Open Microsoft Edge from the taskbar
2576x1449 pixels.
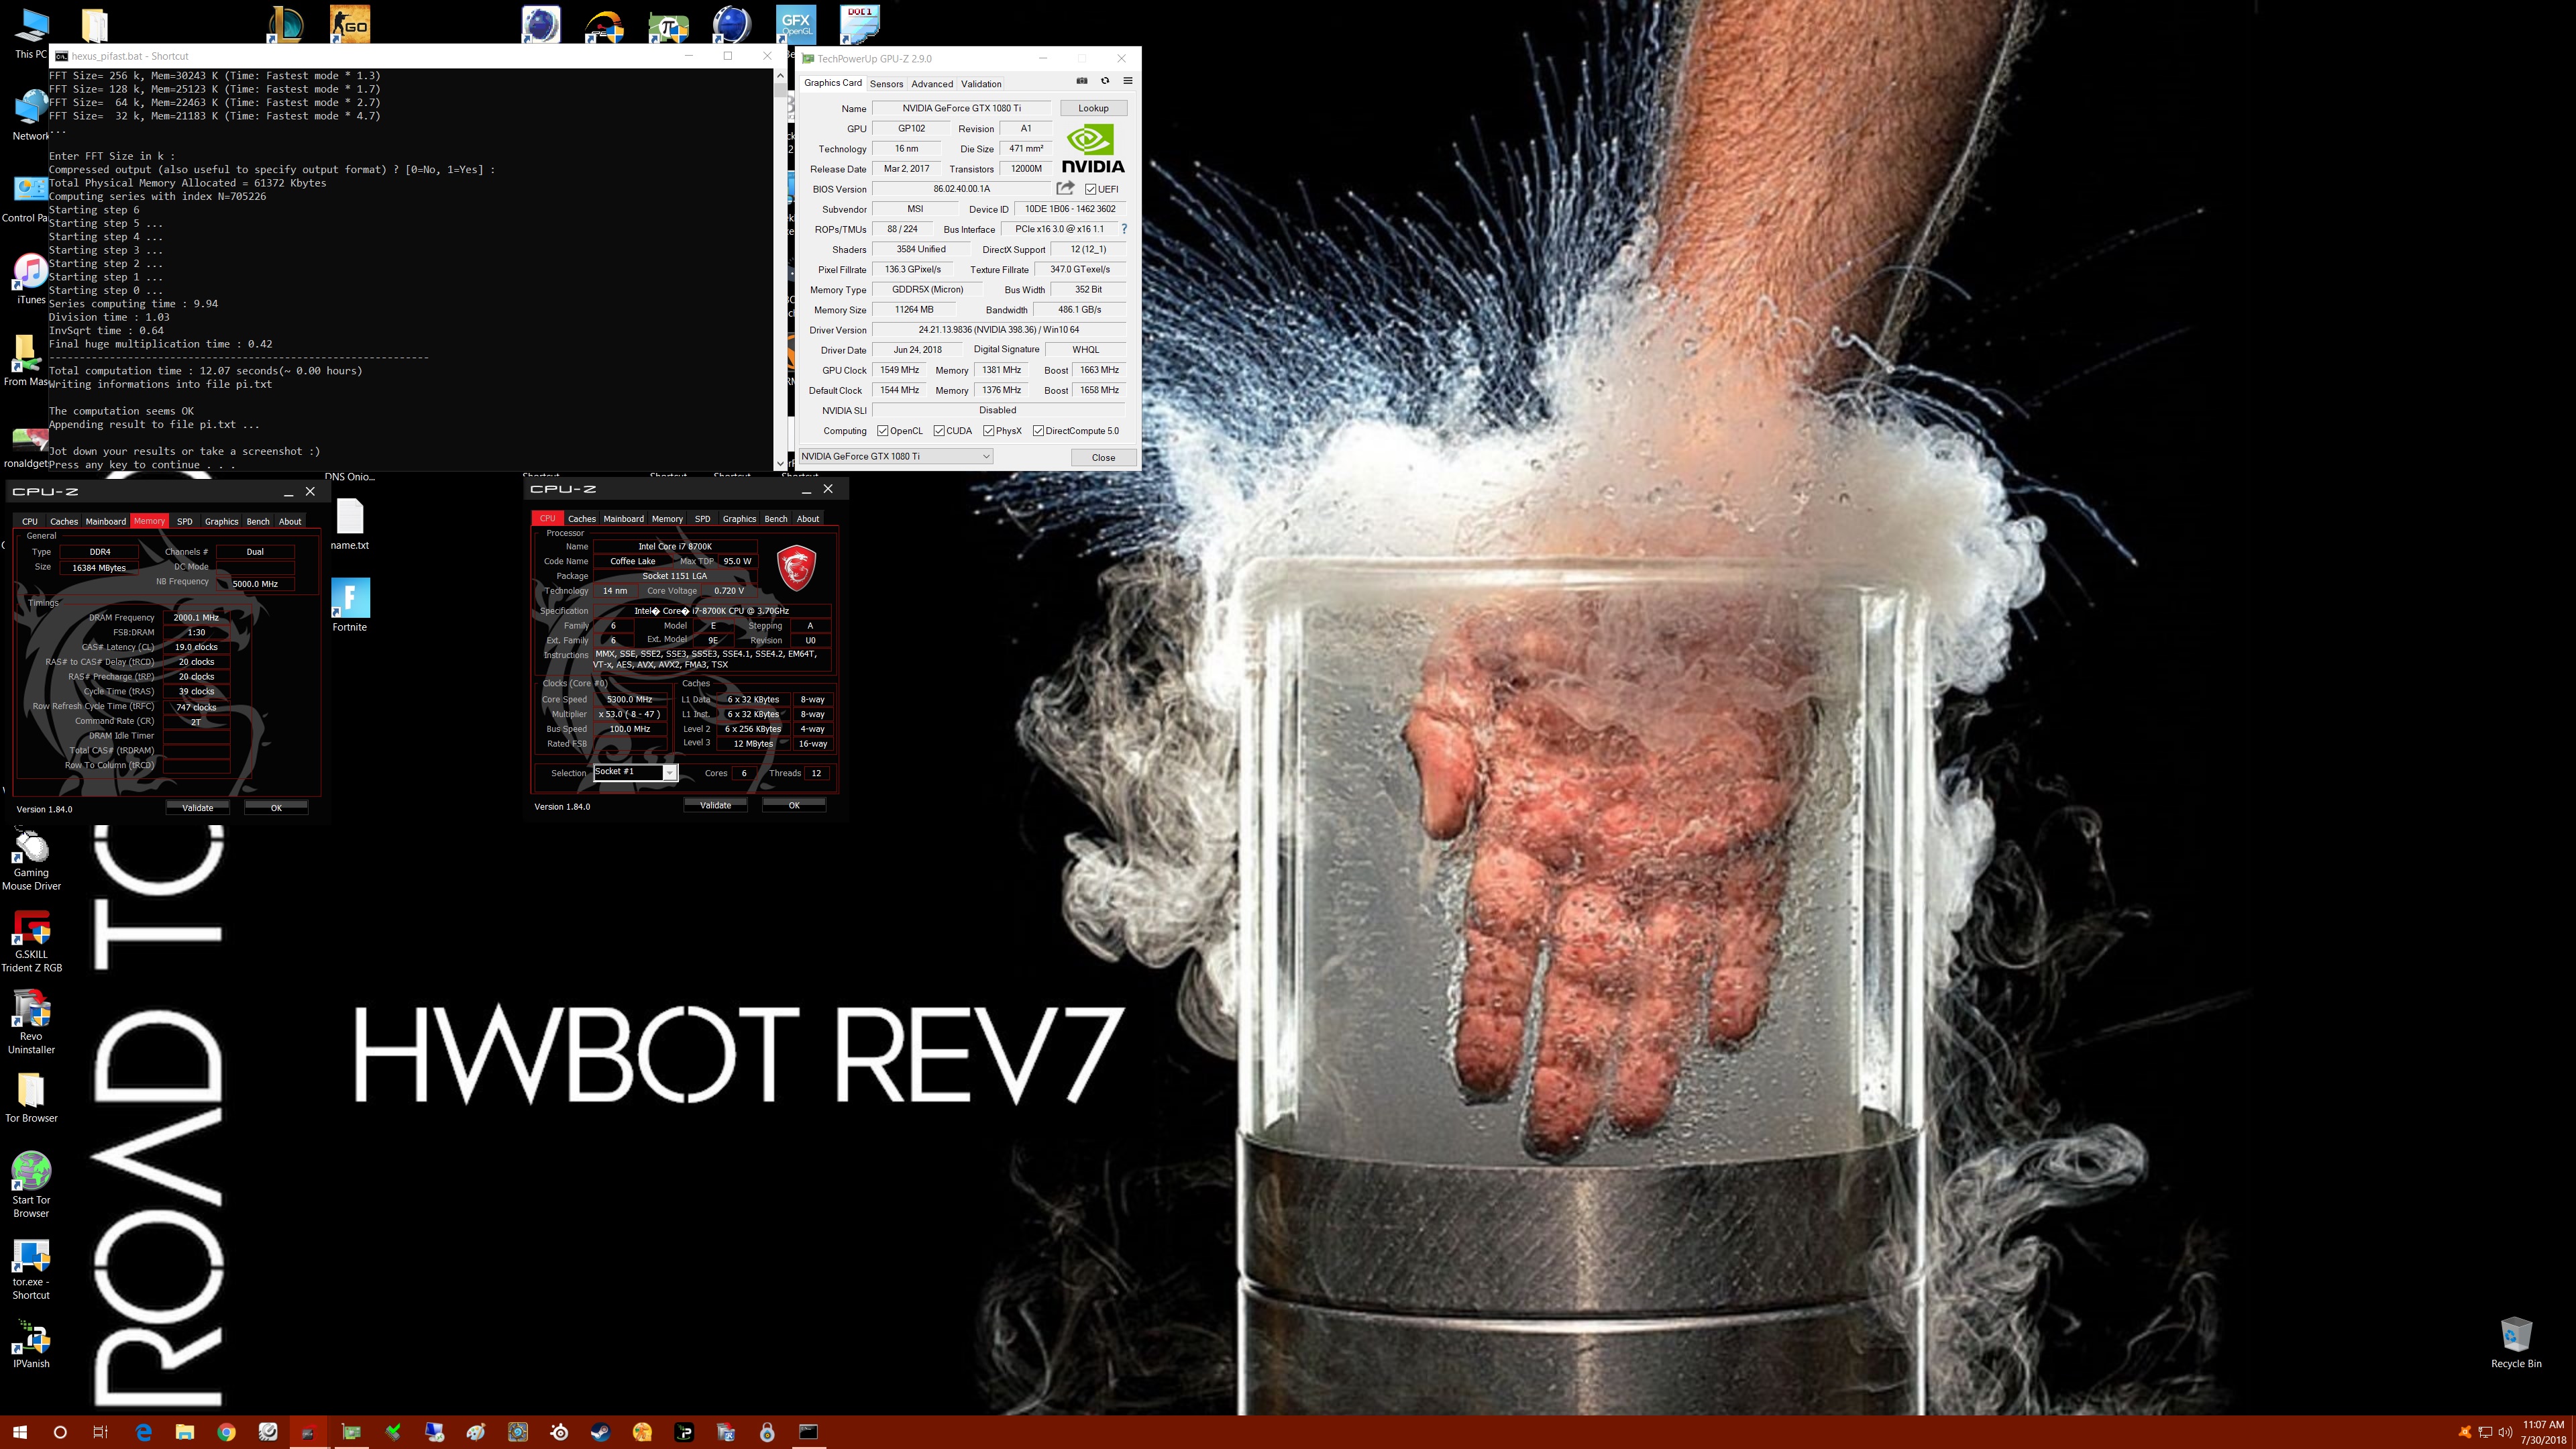pos(143,1432)
